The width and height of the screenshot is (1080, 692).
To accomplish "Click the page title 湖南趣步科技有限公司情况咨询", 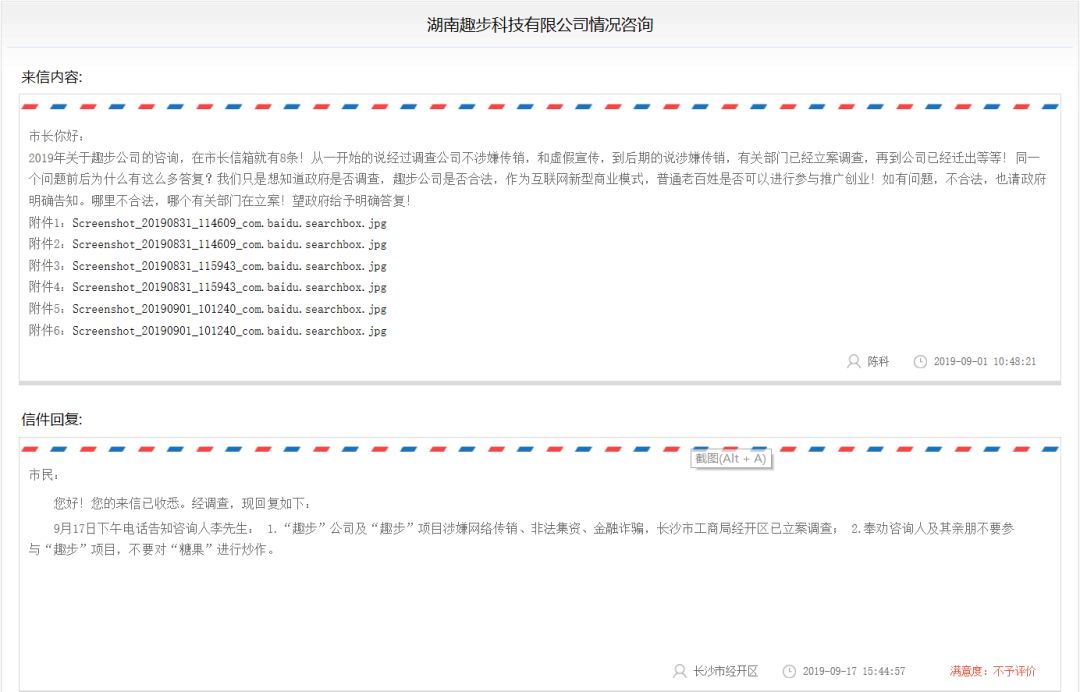I will [540, 25].
